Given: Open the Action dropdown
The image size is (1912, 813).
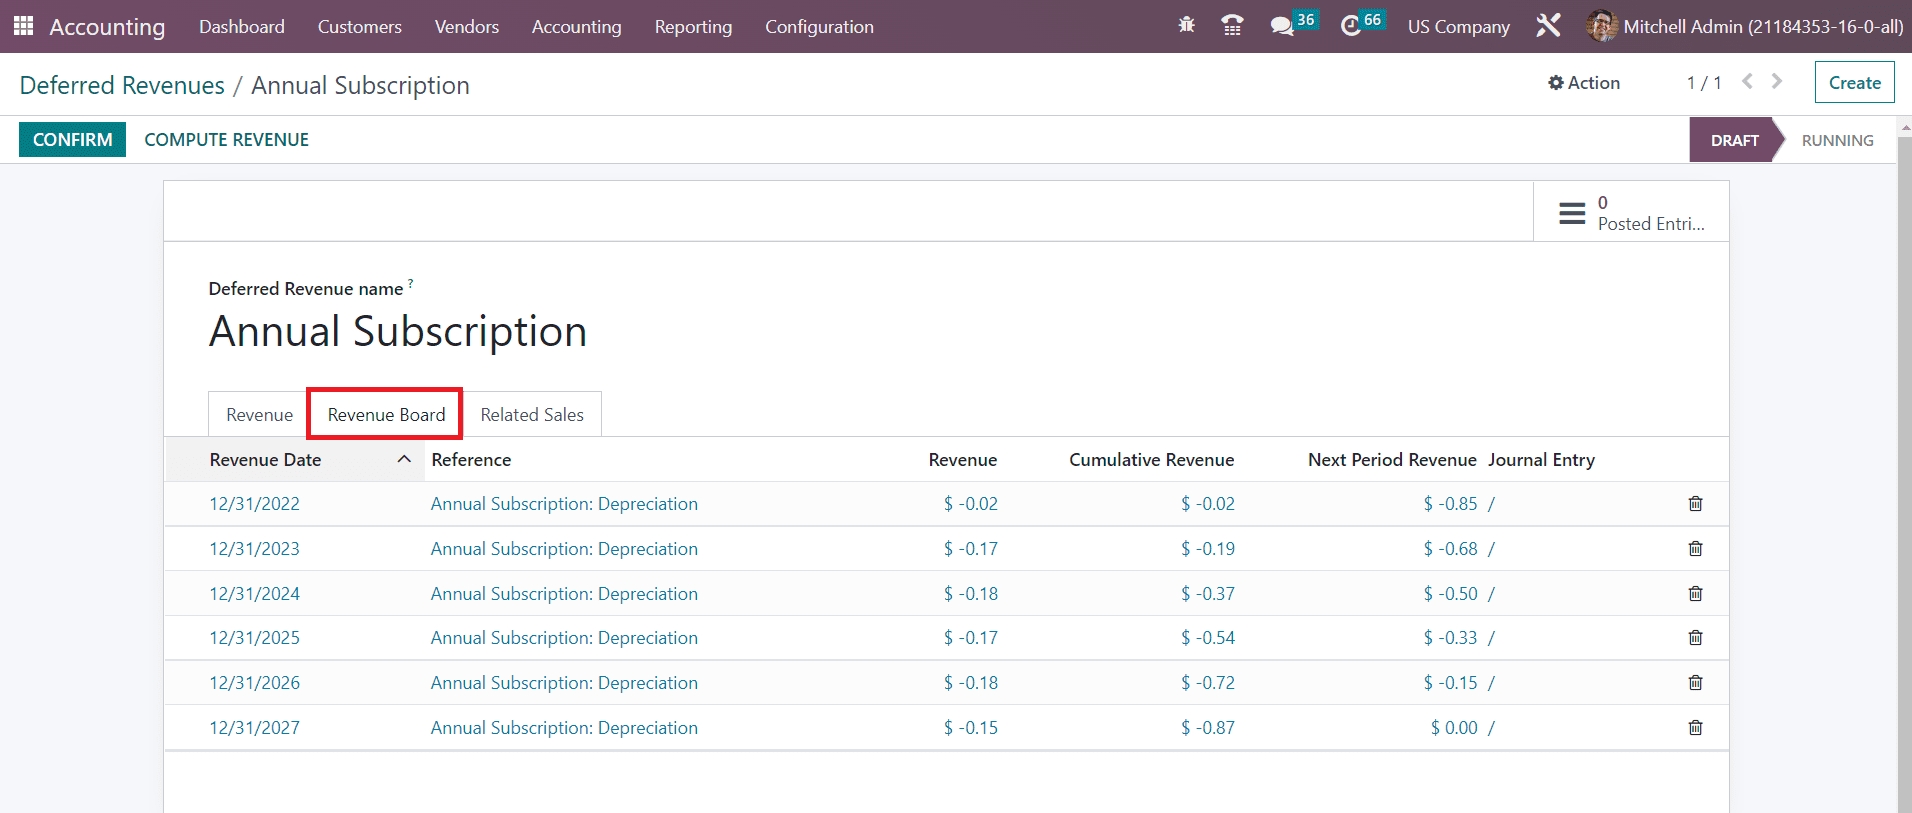Looking at the screenshot, I should point(1584,83).
